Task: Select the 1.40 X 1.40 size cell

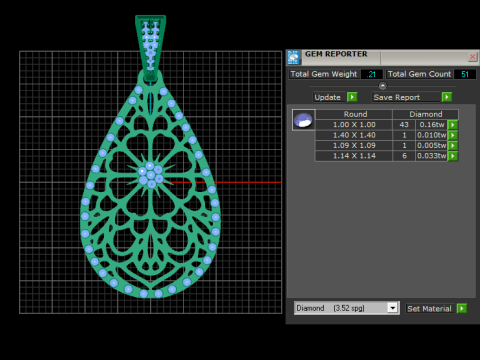Action: tap(354, 135)
